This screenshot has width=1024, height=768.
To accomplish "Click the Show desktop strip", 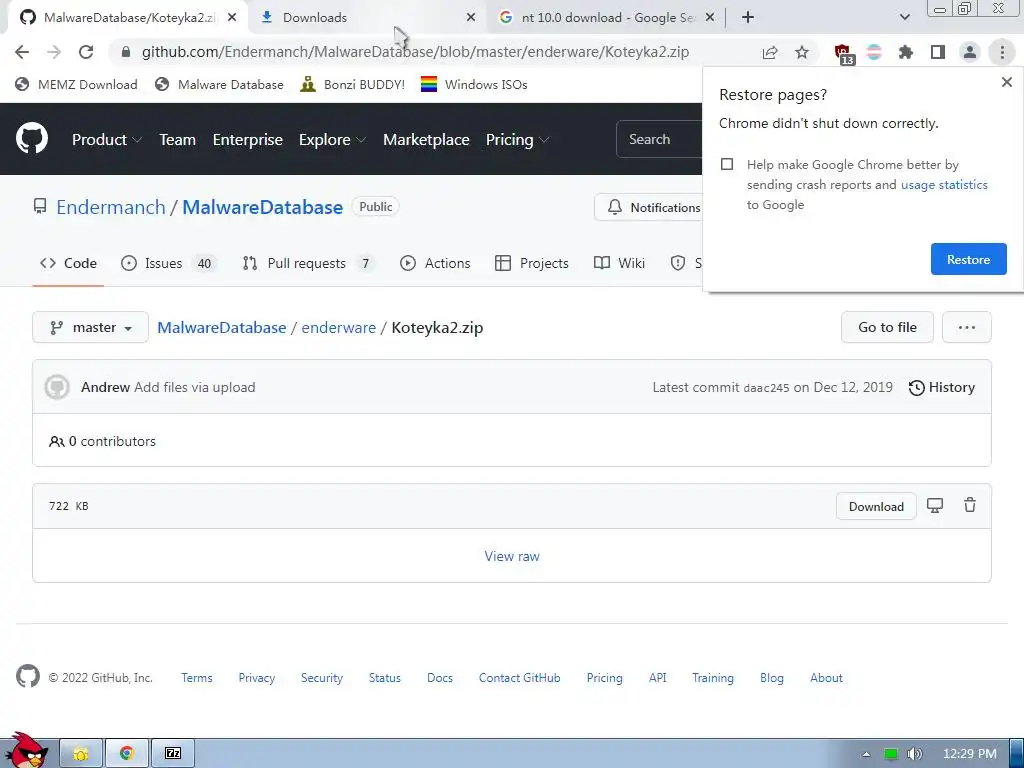I will (1017, 753).
